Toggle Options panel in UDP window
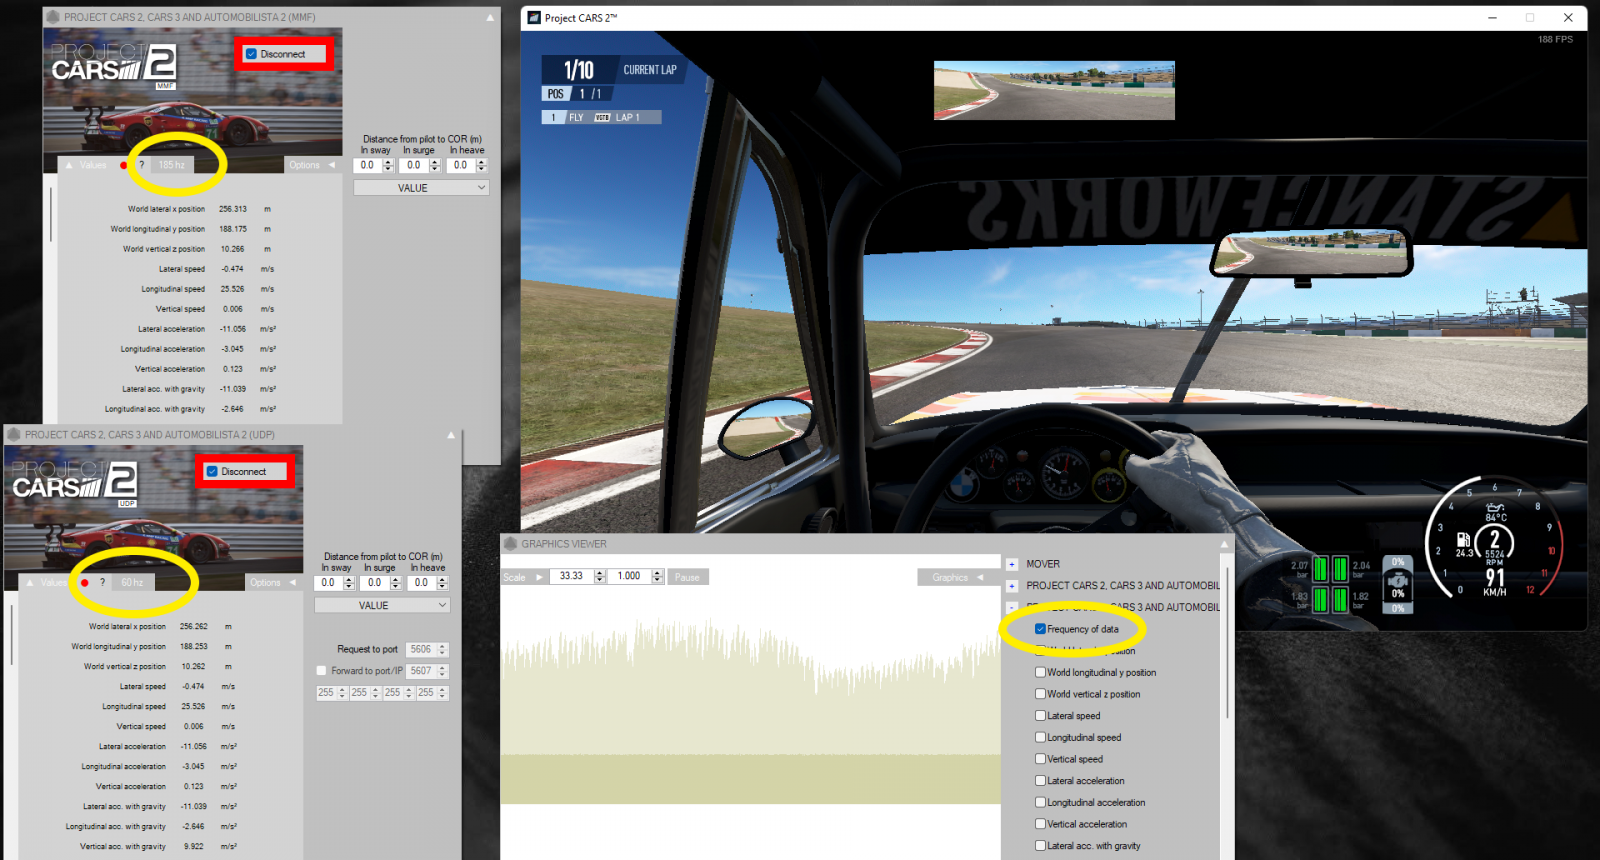Viewport: 1600px width, 860px height. [273, 582]
